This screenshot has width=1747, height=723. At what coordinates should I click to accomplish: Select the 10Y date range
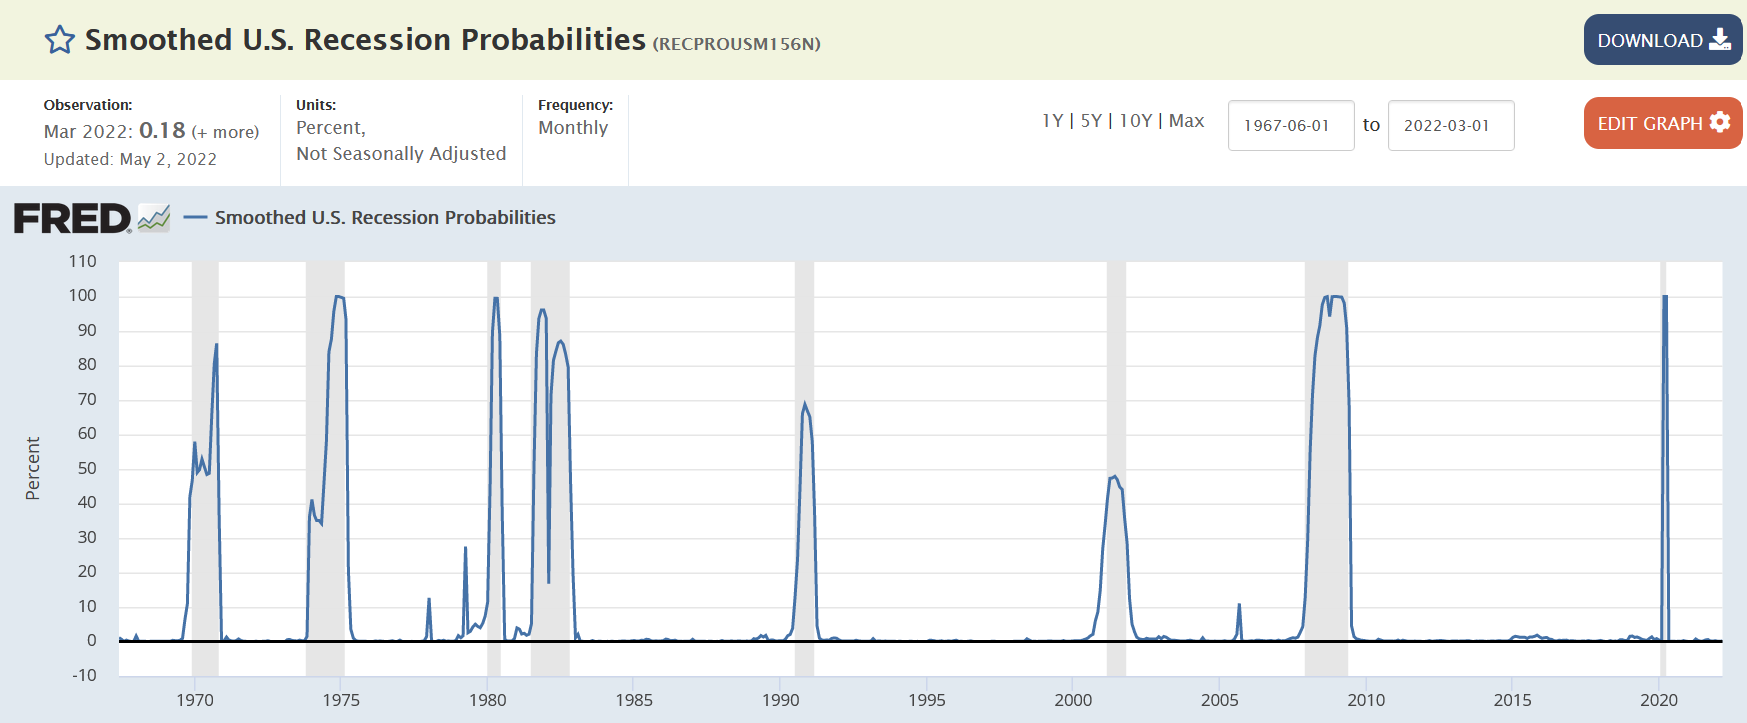click(x=1136, y=121)
